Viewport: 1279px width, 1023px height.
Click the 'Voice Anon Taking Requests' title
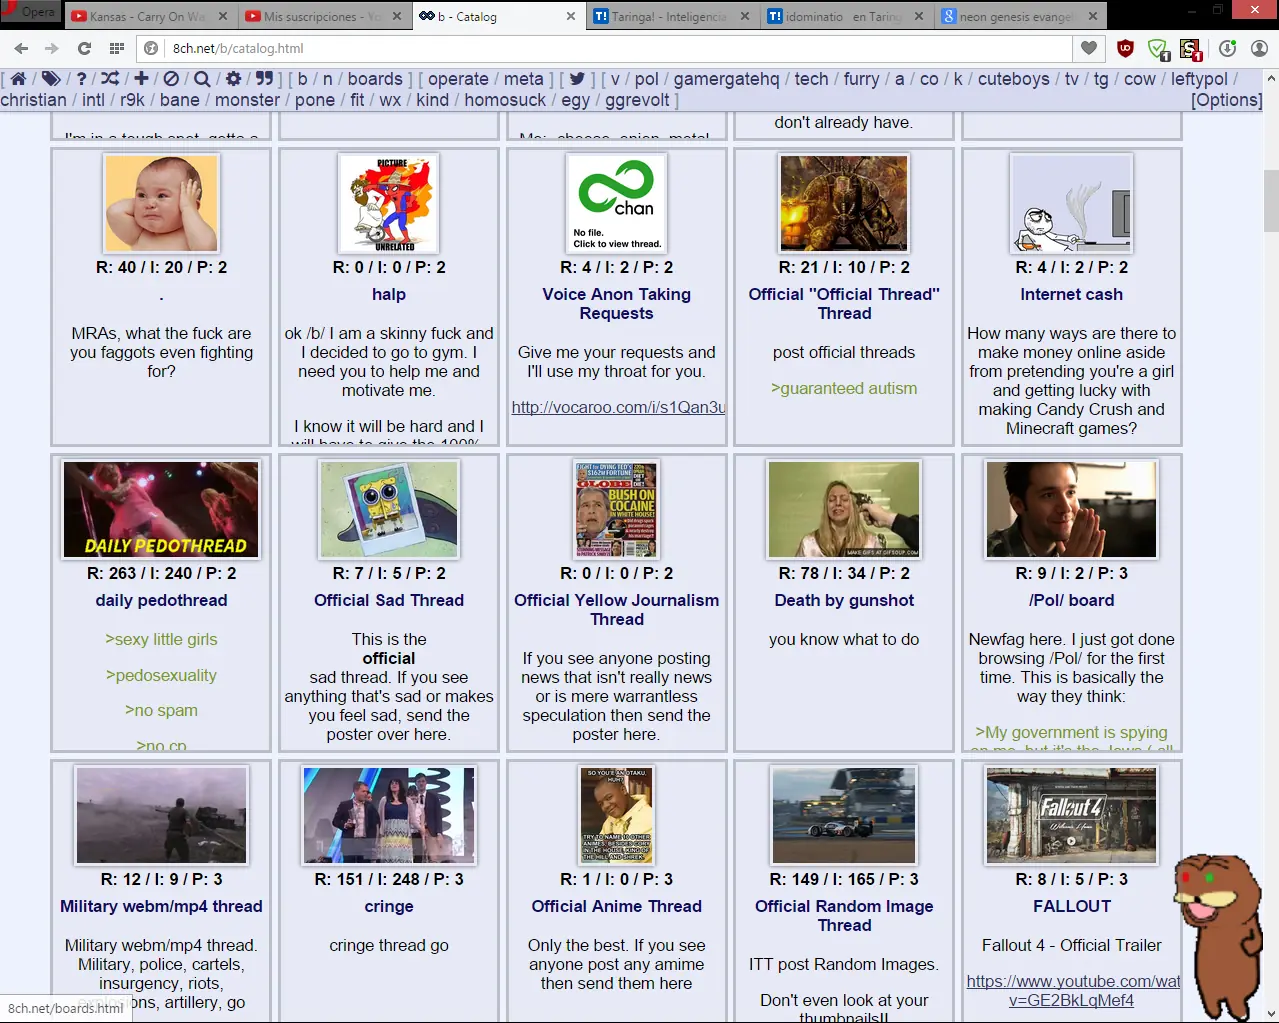point(616,304)
